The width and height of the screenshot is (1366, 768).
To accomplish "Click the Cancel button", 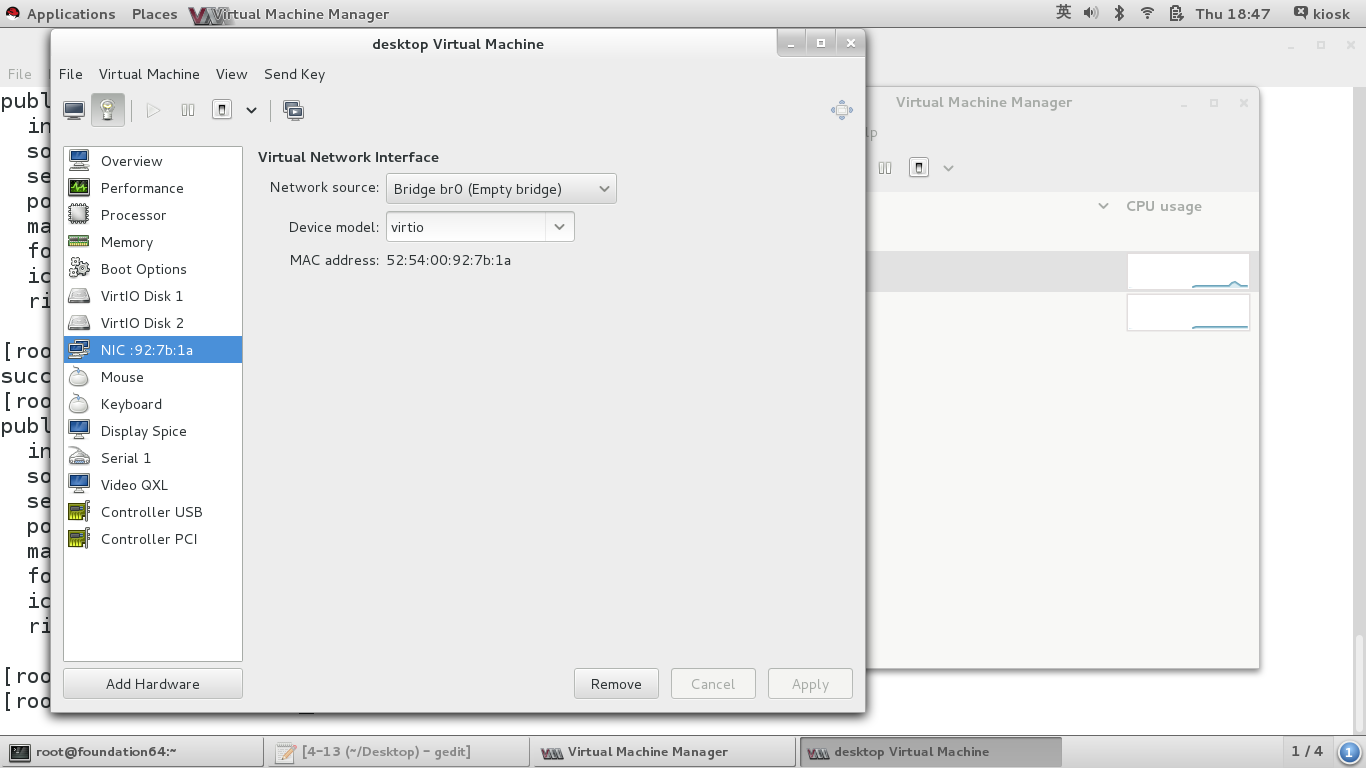I will [713, 684].
